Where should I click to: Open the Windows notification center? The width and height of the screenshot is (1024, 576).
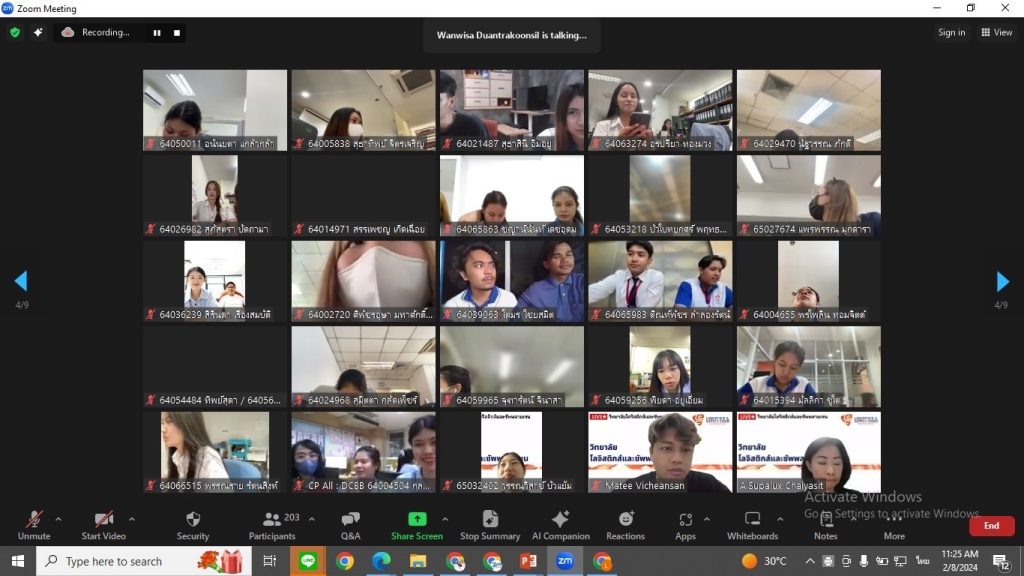click(1002, 562)
